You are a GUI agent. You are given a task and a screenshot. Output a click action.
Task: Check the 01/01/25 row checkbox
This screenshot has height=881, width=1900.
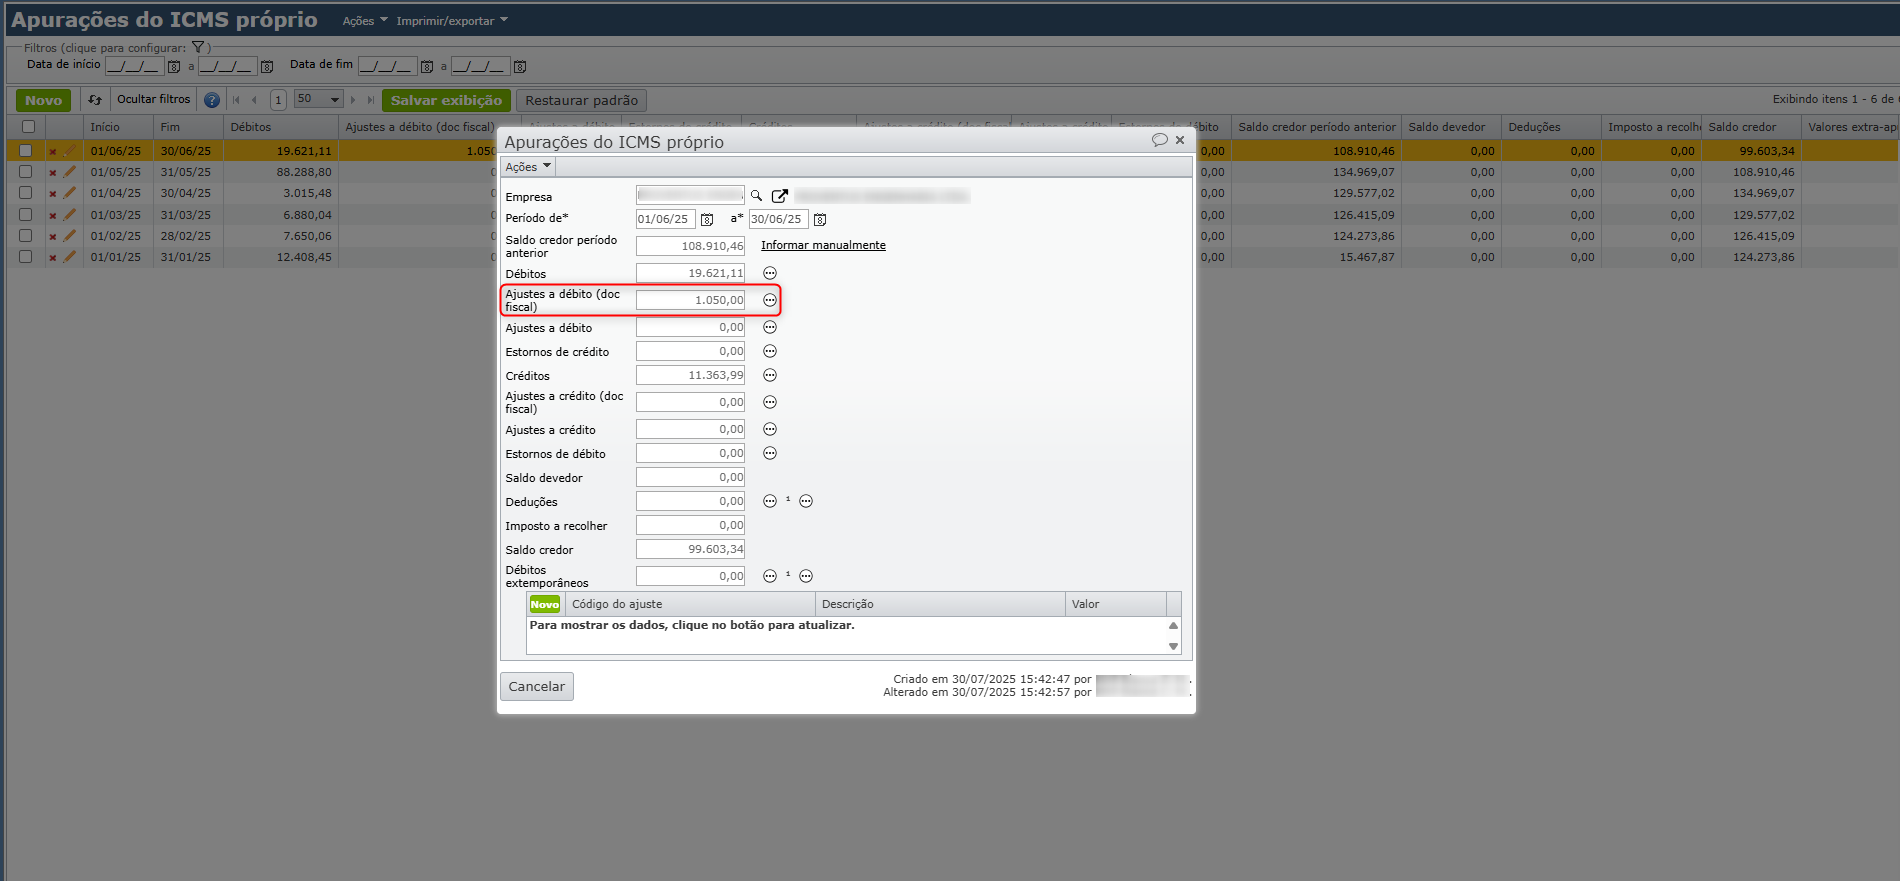(26, 257)
